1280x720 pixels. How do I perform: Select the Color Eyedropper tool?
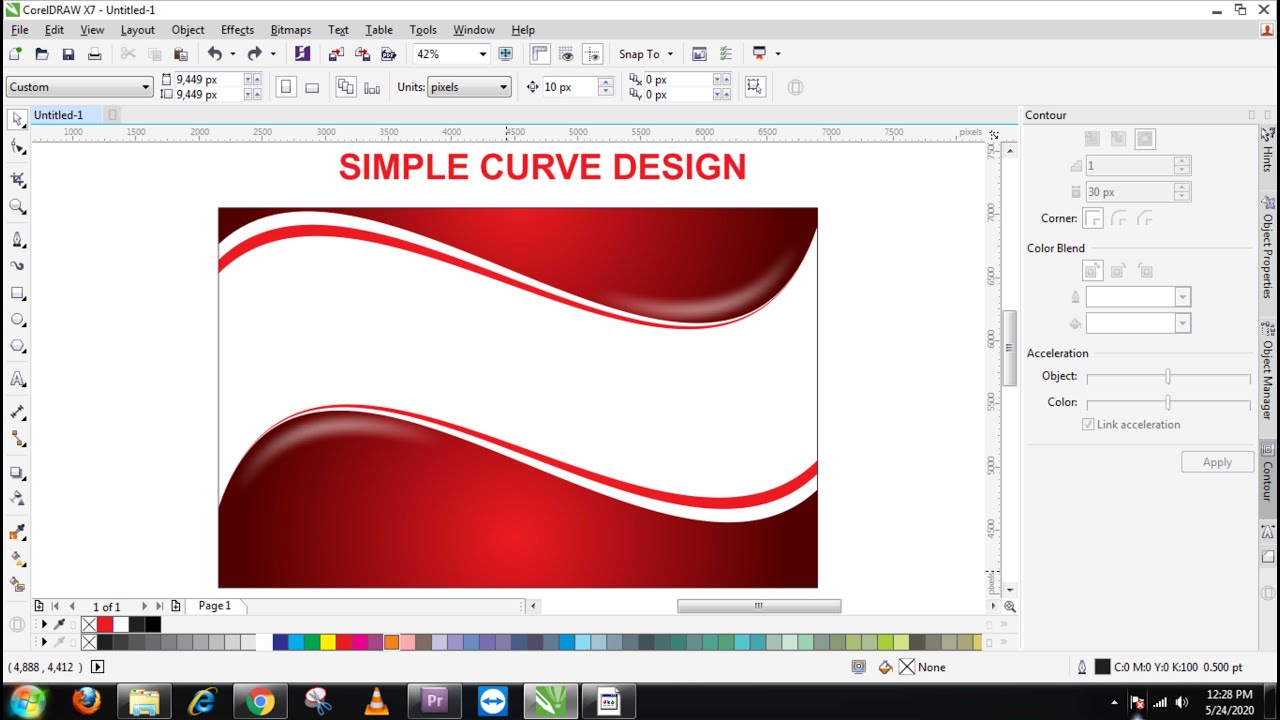point(17,532)
